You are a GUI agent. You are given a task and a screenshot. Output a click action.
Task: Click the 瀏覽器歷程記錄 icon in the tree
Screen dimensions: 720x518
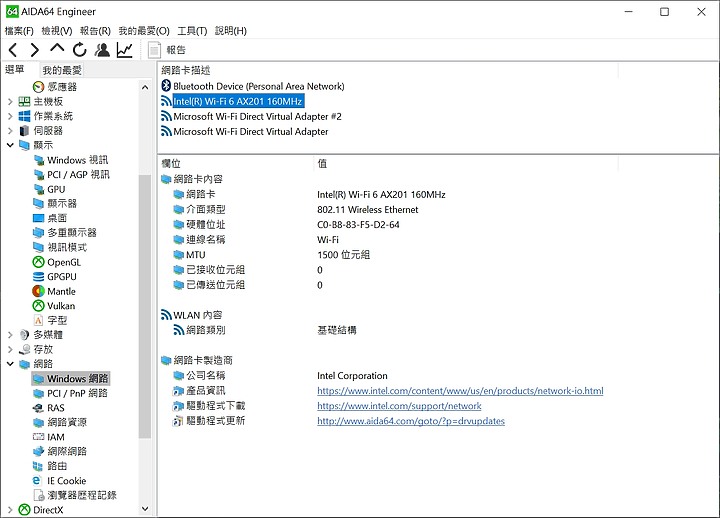tap(39, 495)
